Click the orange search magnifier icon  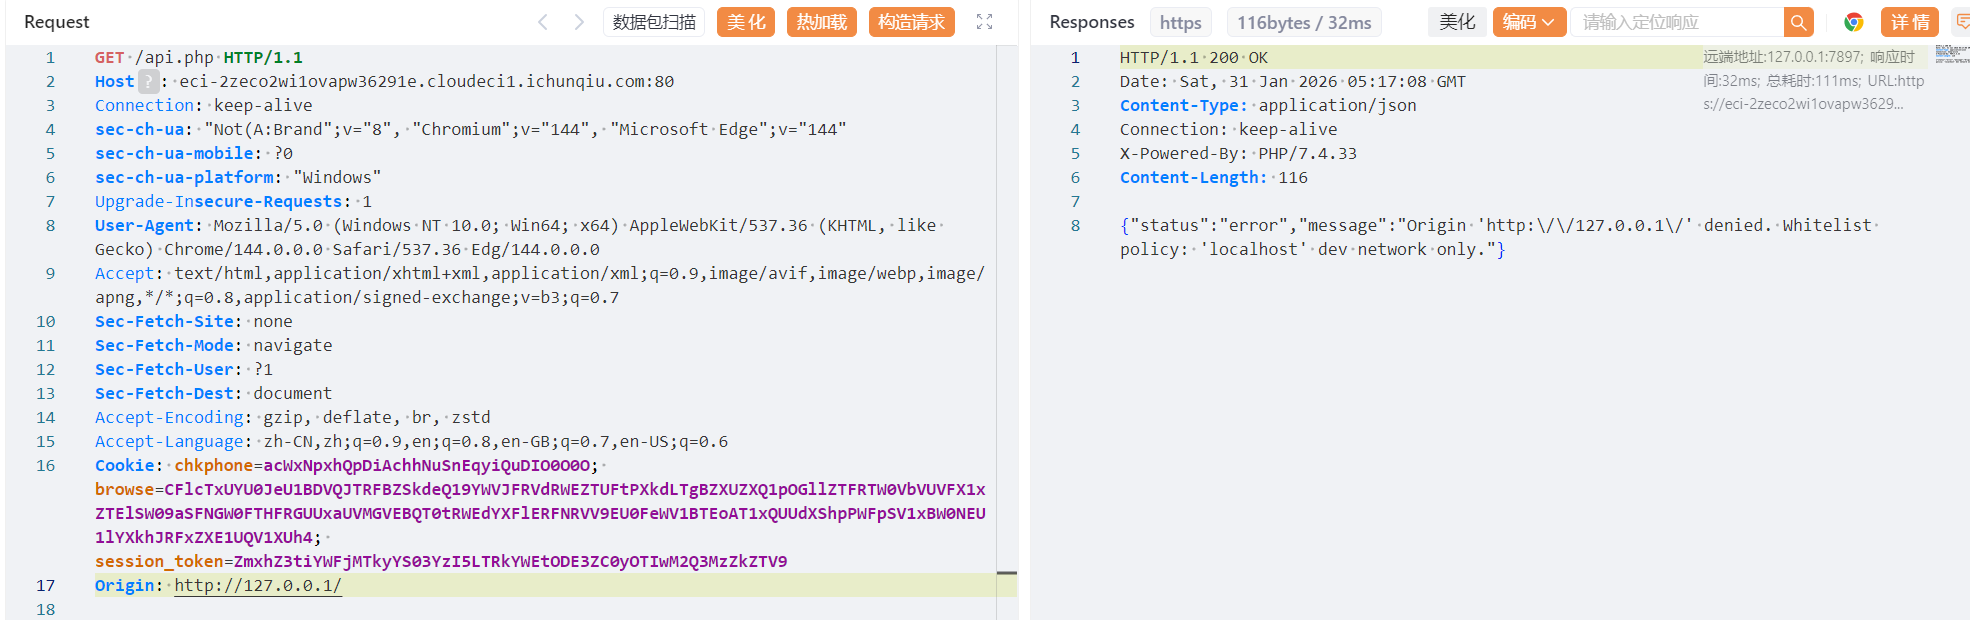pyautogui.click(x=1798, y=22)
